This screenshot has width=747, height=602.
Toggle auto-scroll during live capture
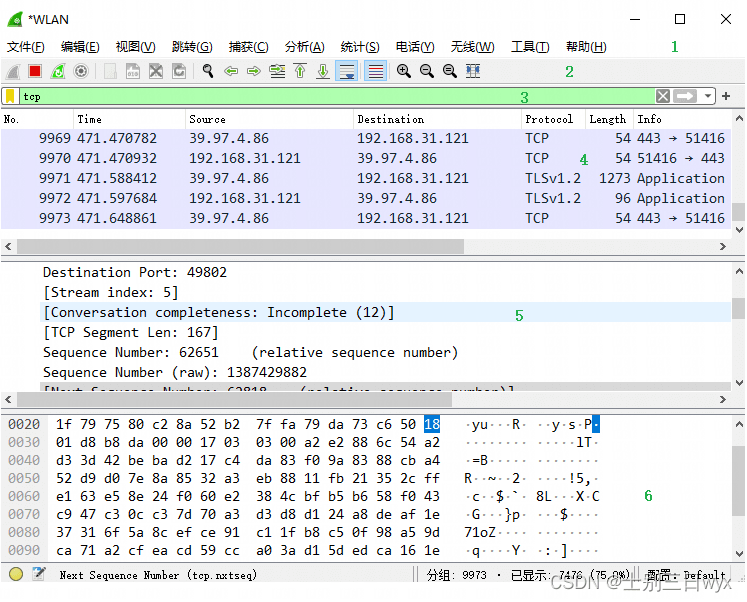coord(347,71)
